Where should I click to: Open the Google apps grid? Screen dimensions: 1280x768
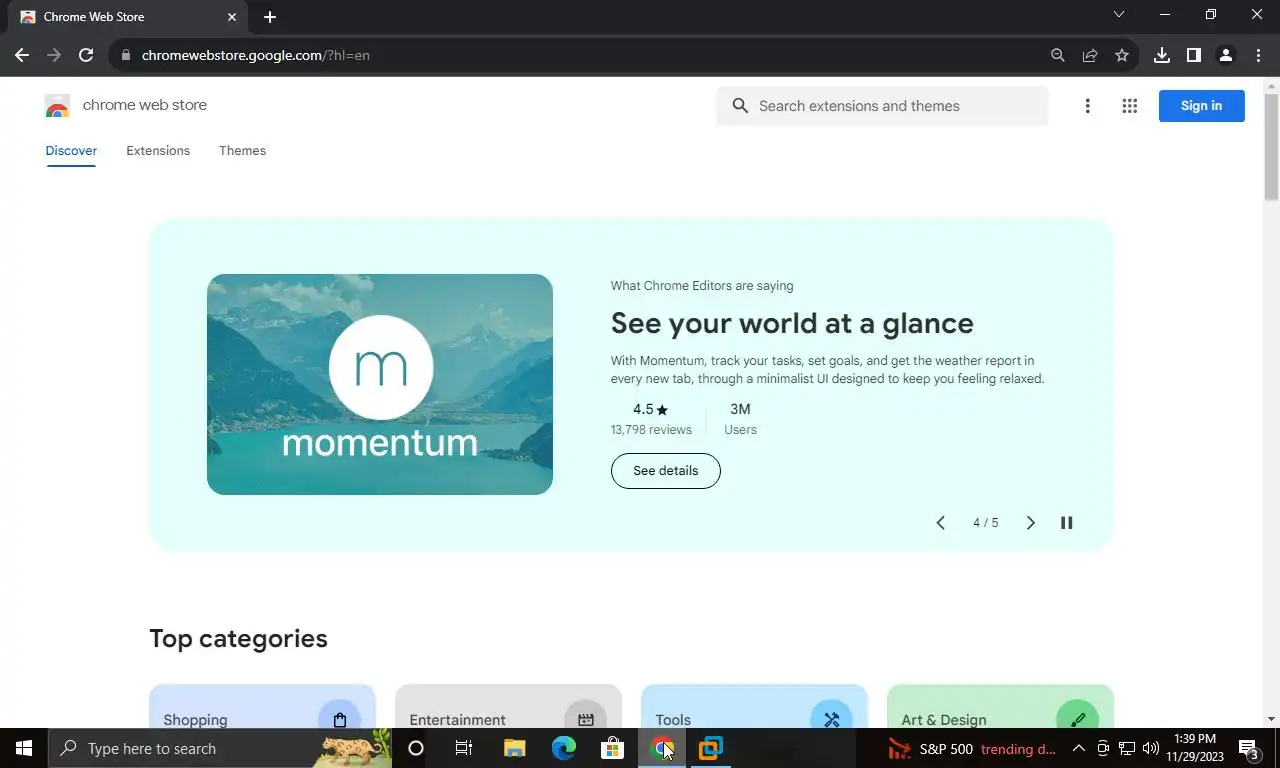1130,106
